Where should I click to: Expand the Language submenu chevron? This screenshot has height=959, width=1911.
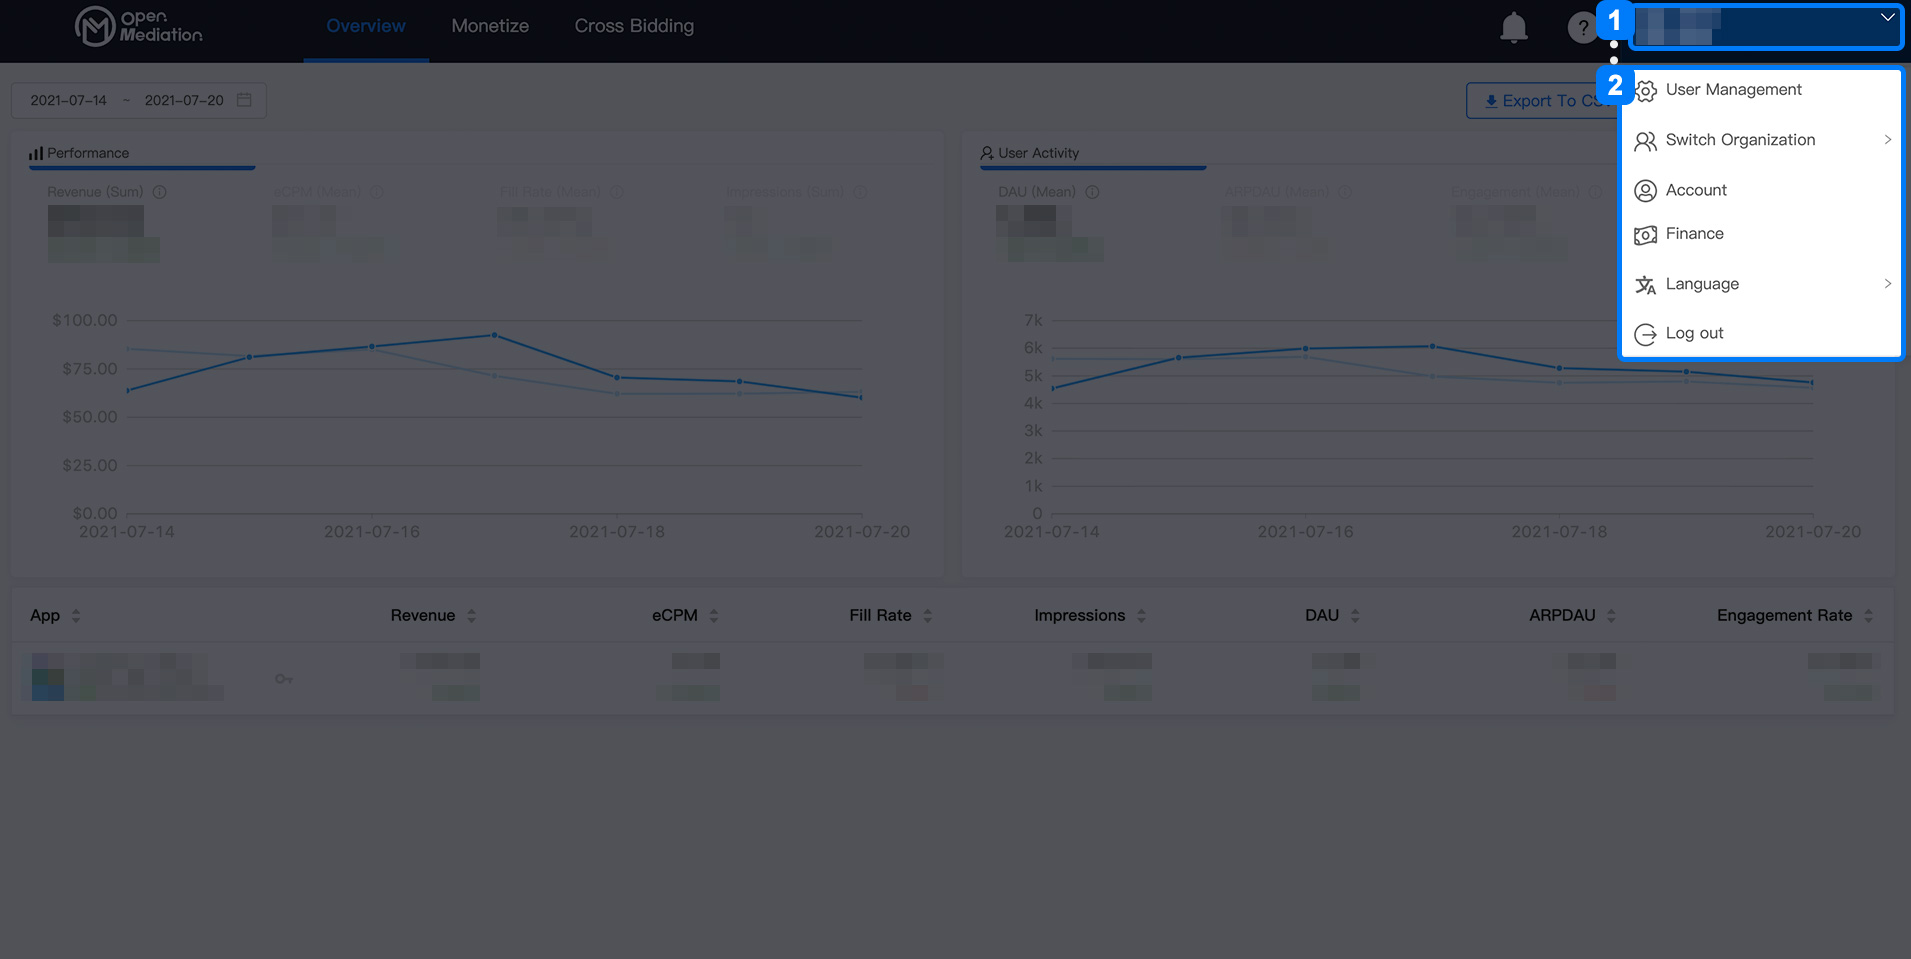tap(1889, 284)
